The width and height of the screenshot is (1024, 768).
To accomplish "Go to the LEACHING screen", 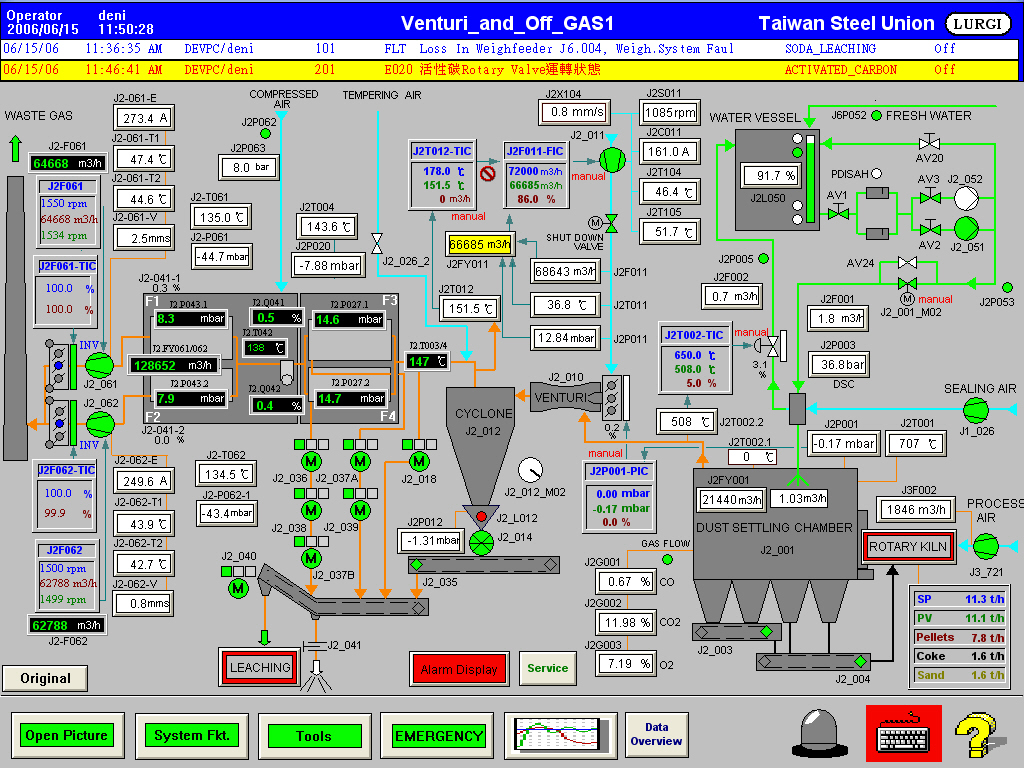I will point(260,667).
